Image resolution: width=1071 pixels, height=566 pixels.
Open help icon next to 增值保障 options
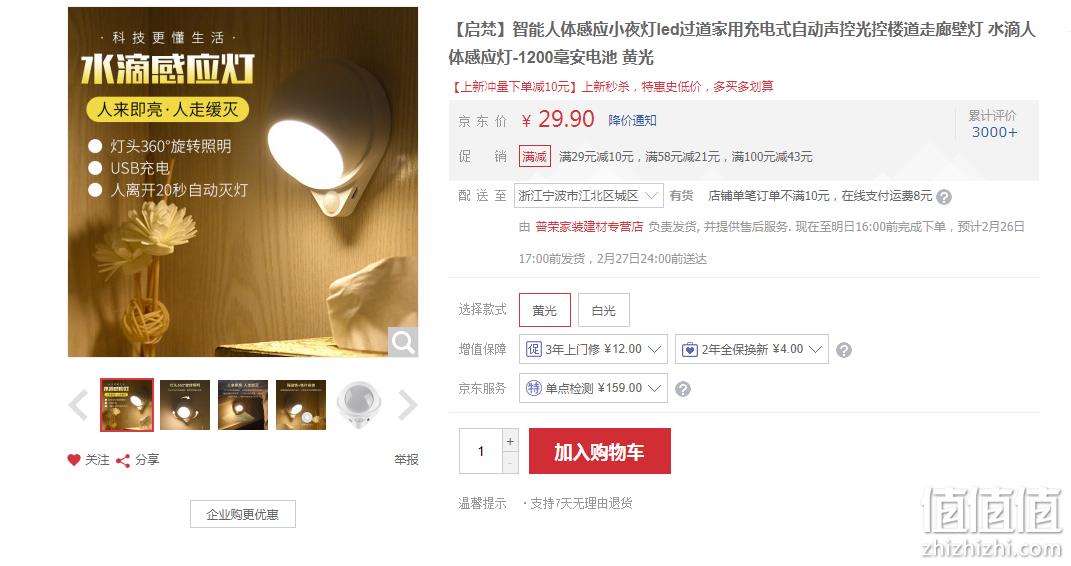click(x=844, y=350)
